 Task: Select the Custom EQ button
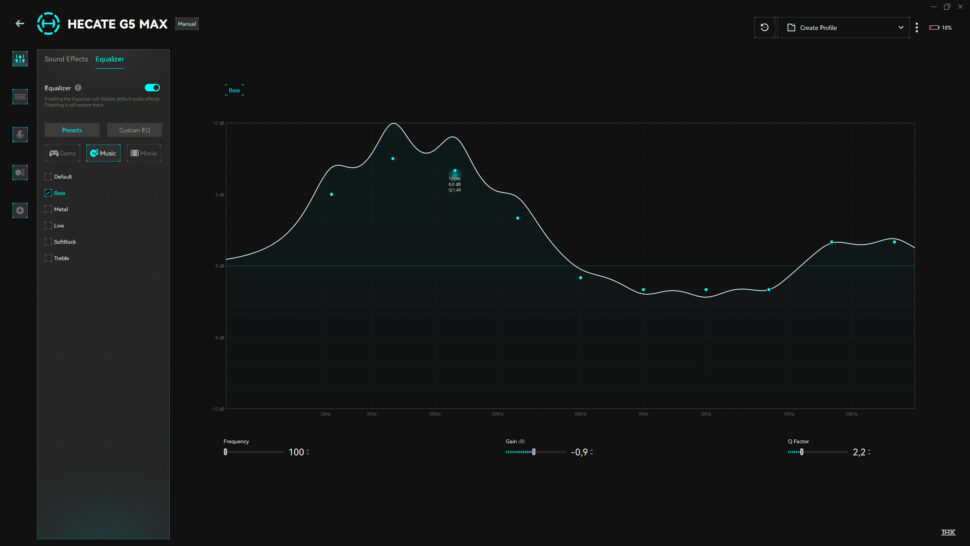(134, 130)
